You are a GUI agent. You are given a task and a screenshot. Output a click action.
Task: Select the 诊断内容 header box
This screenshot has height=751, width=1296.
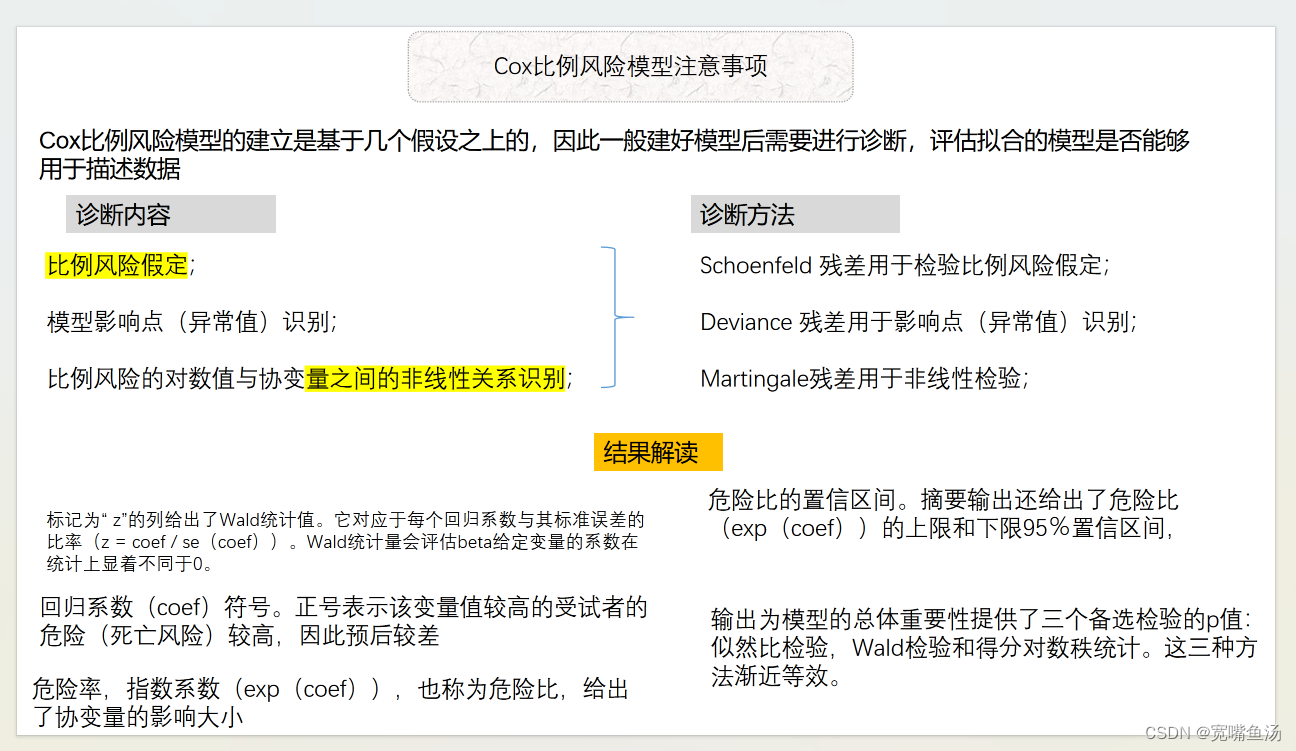(170, 213)
